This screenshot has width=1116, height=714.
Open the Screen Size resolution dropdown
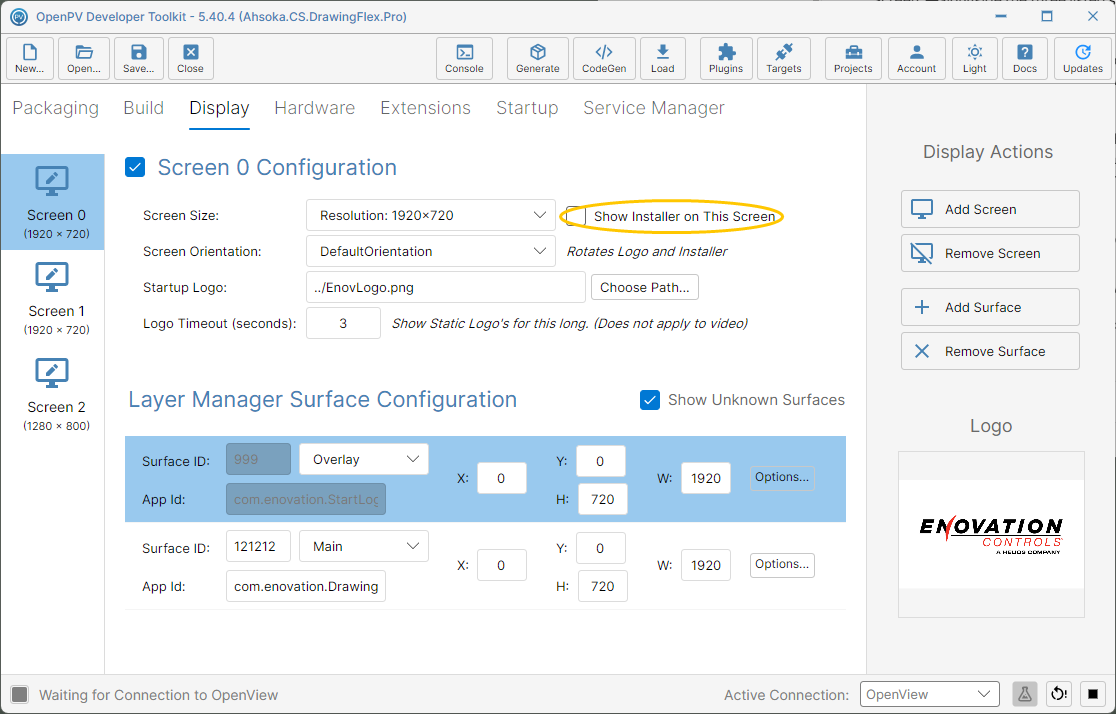pos(431,215)
